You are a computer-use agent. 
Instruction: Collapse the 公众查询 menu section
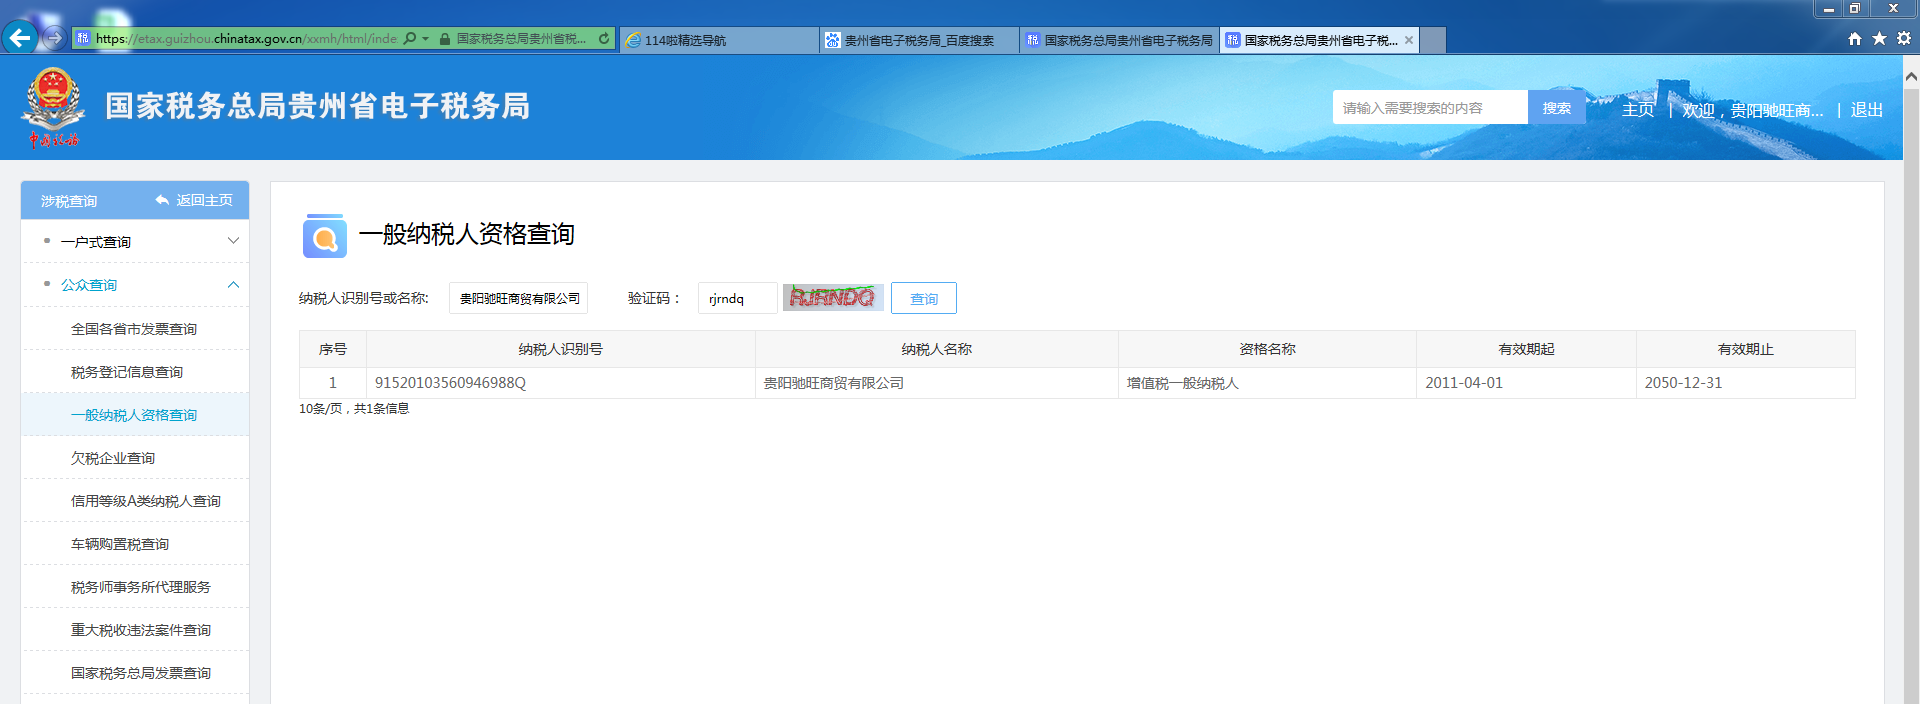click(233, 285)
